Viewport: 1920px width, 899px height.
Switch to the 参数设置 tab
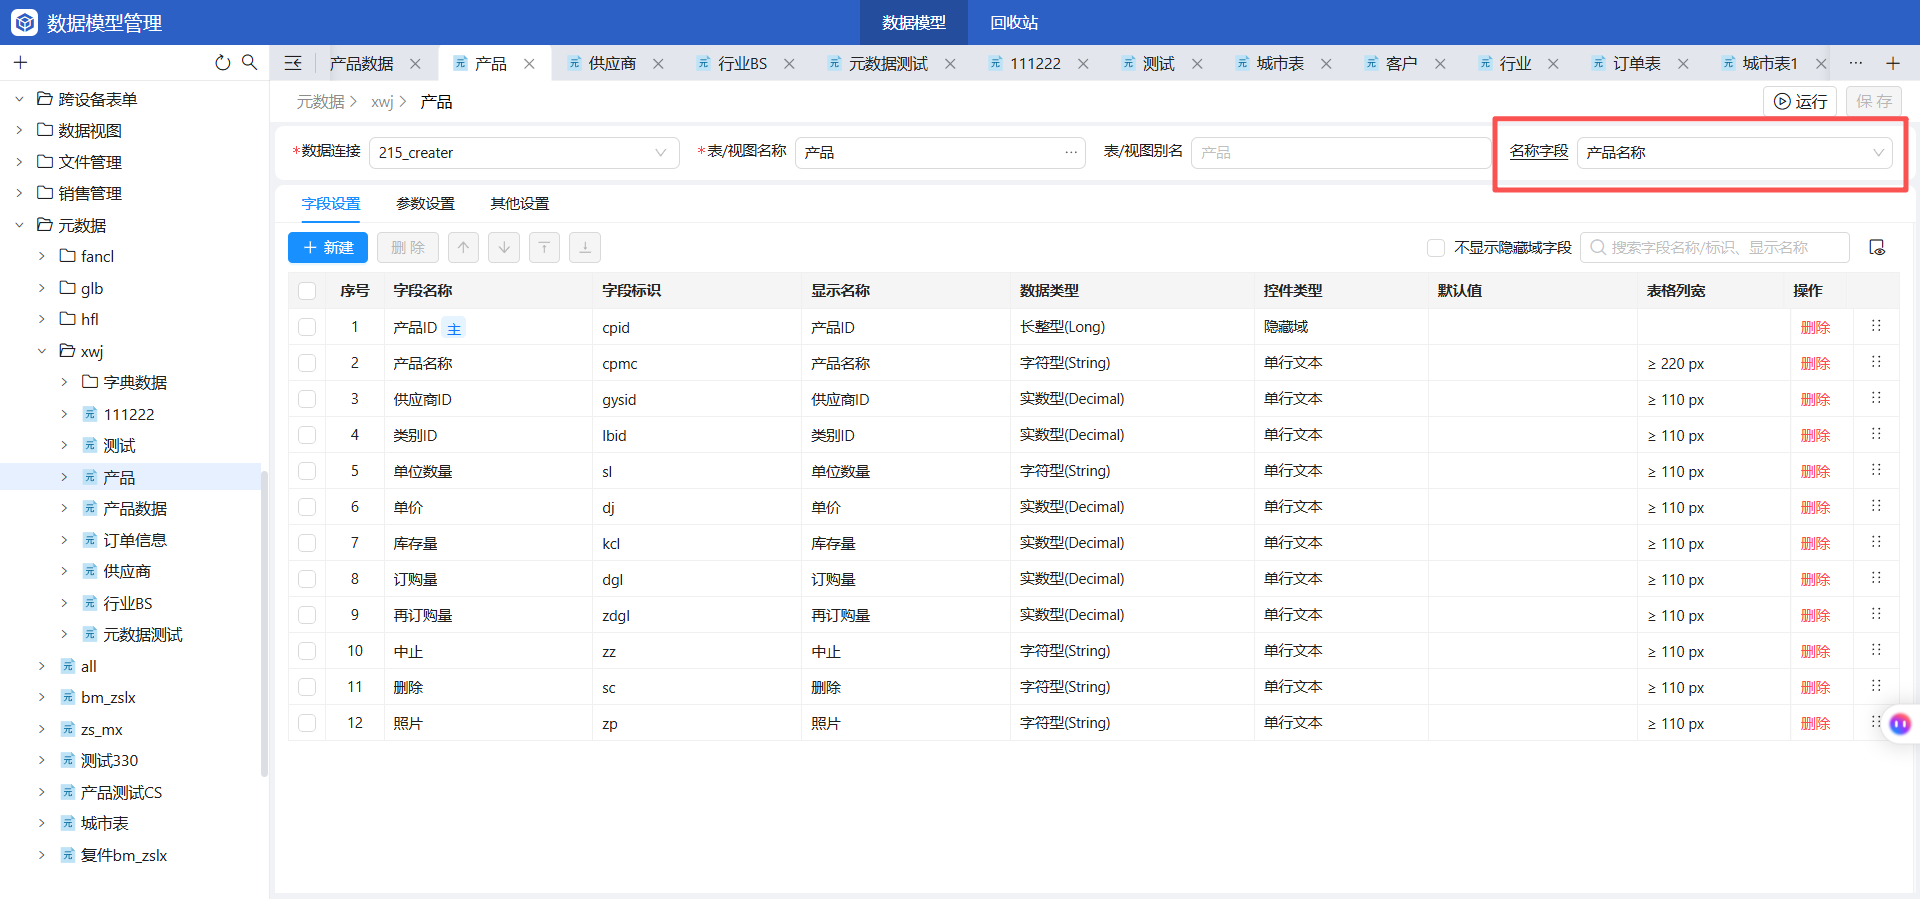point(425,204)
